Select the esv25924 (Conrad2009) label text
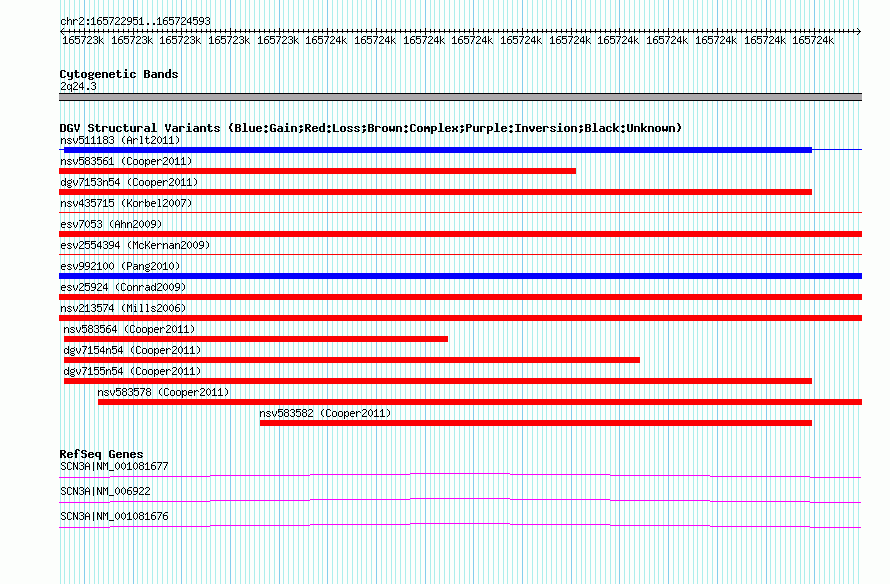Image resolution: width=890 pixels, height=584 pixels. (x=123, y=287)
